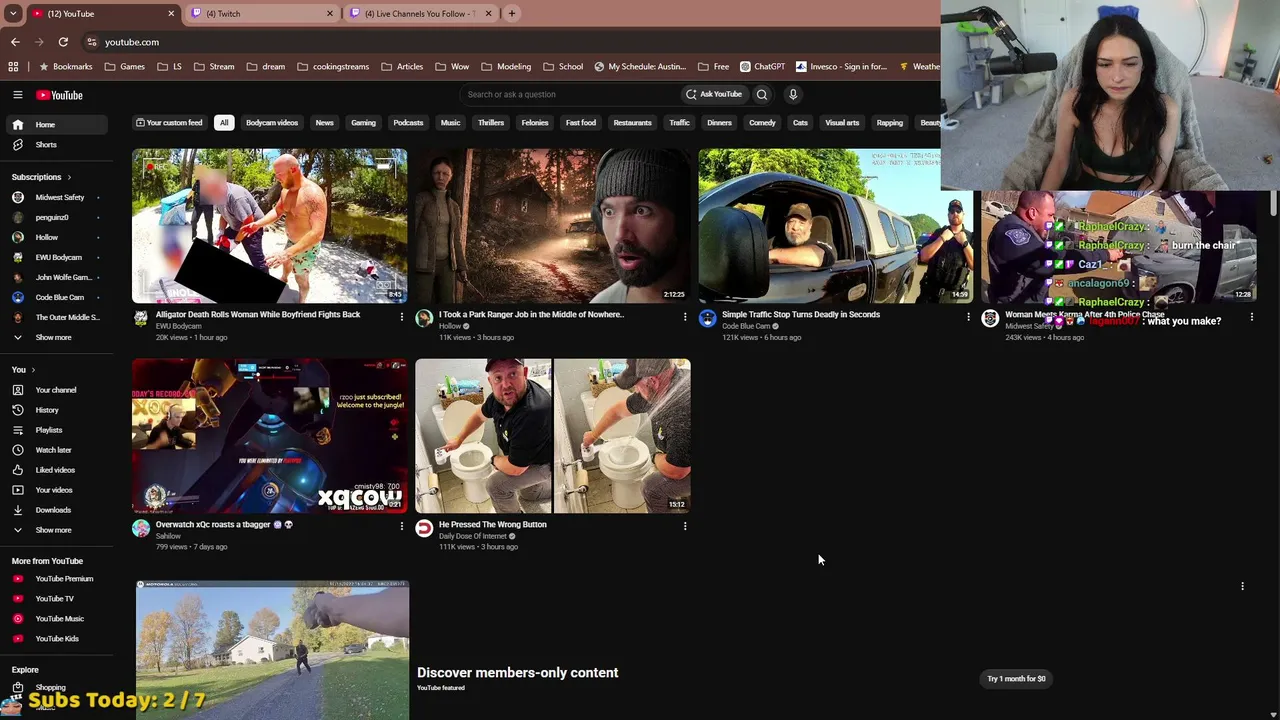Open He Pressed The Wrong Button thumbnail
This screenshot has height=720, width=1280.
(x=553, y=436)
